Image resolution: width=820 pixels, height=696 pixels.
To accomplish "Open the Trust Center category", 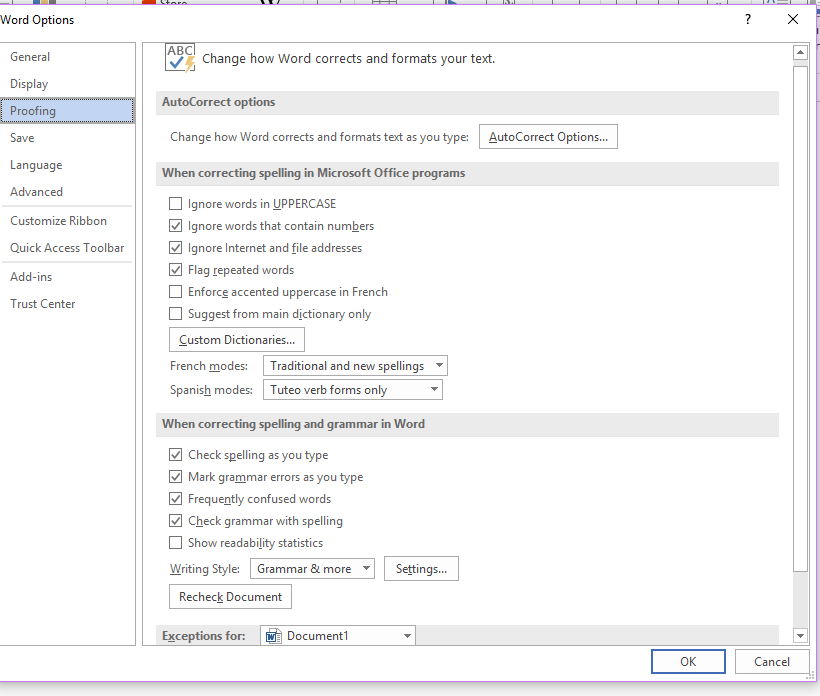I will click(43, 304).
